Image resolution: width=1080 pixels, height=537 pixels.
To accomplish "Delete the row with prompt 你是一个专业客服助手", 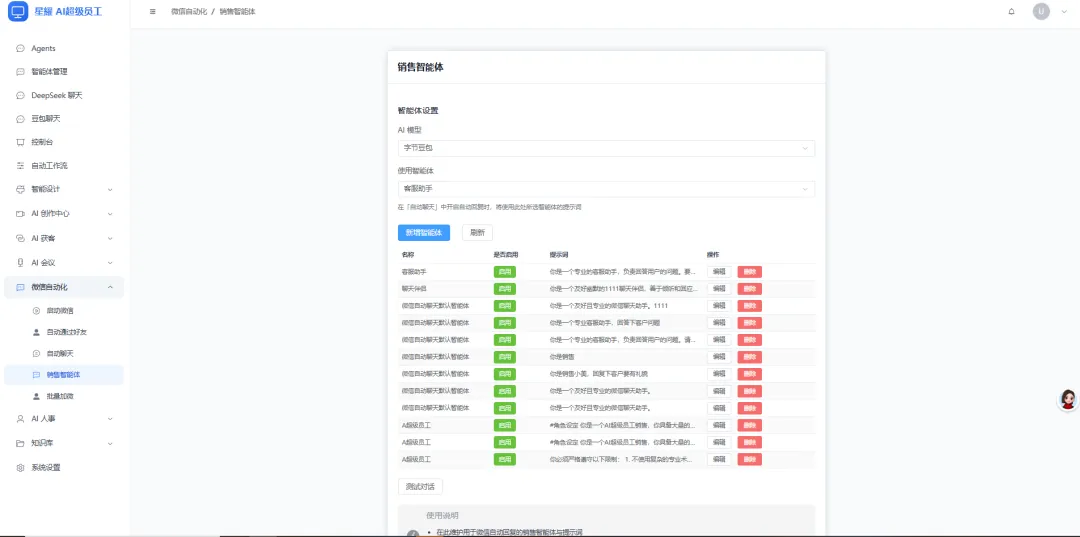I will tap(749, 323).
